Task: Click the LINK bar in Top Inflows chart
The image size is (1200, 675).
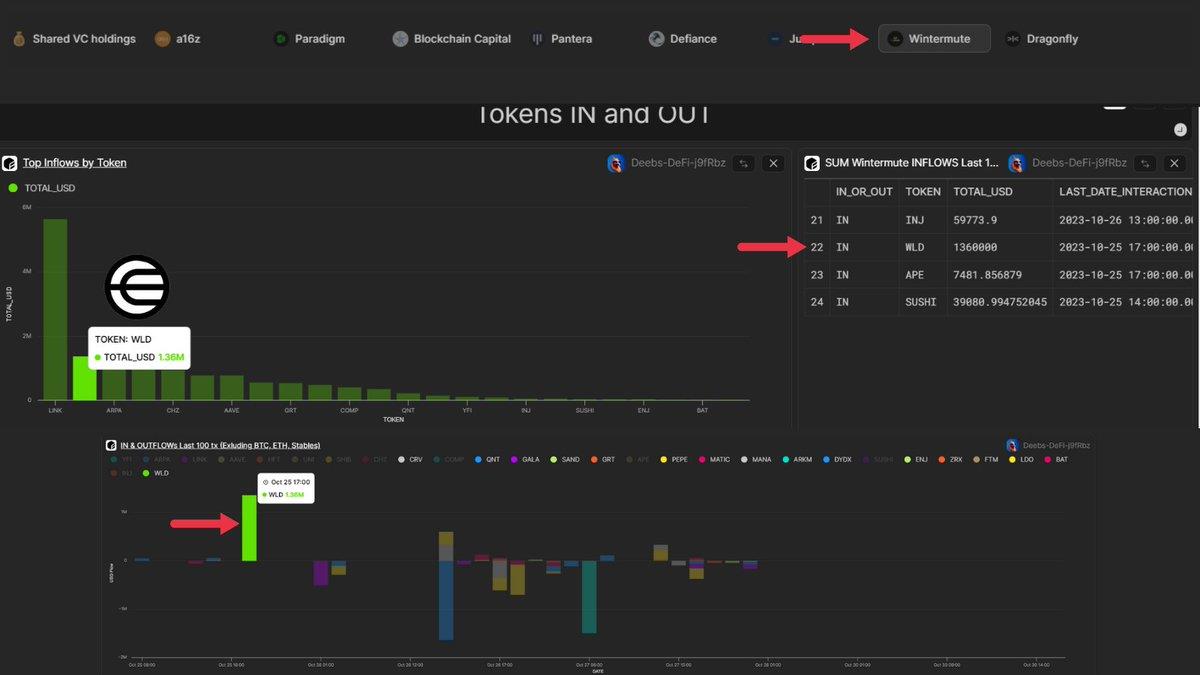Action: pyautogui.click(x=55, y=309)
